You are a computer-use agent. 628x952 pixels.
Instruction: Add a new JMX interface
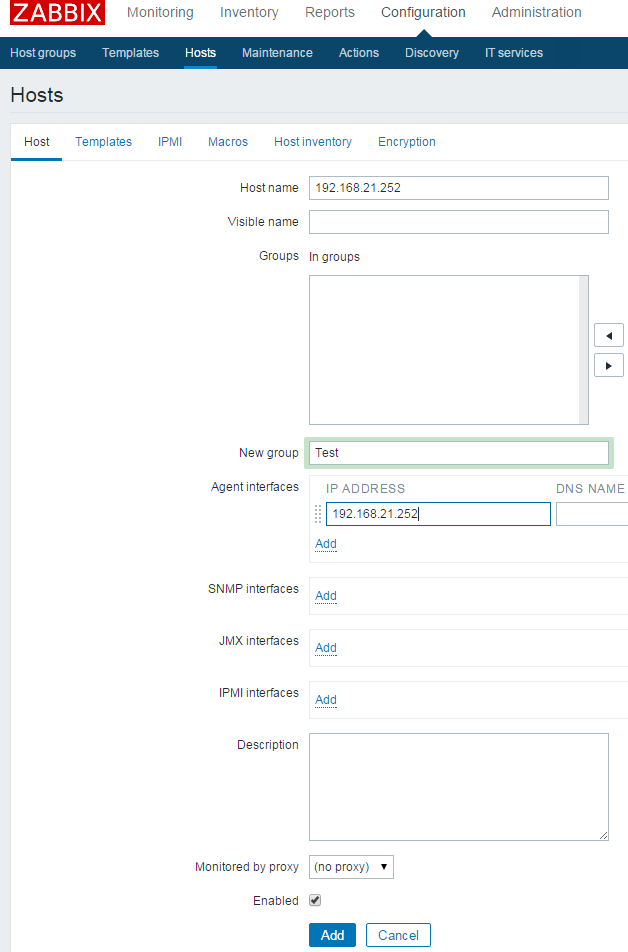(x=326, y=648)
